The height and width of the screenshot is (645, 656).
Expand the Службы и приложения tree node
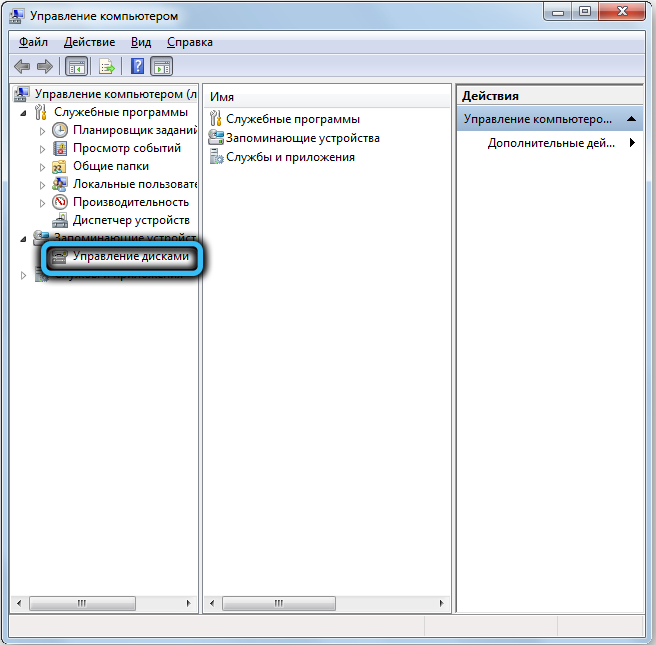(23, 276)
